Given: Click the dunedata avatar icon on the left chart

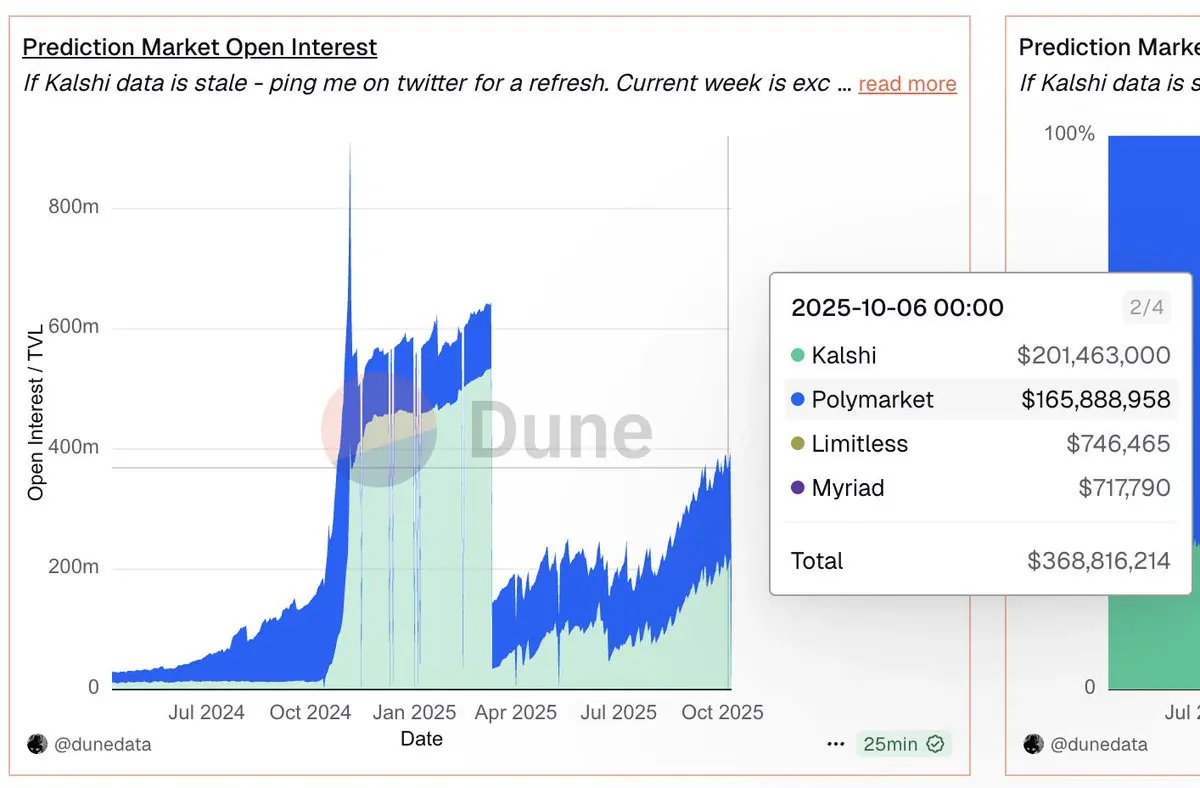Looking at the screenshot, I should coord(37,744).
